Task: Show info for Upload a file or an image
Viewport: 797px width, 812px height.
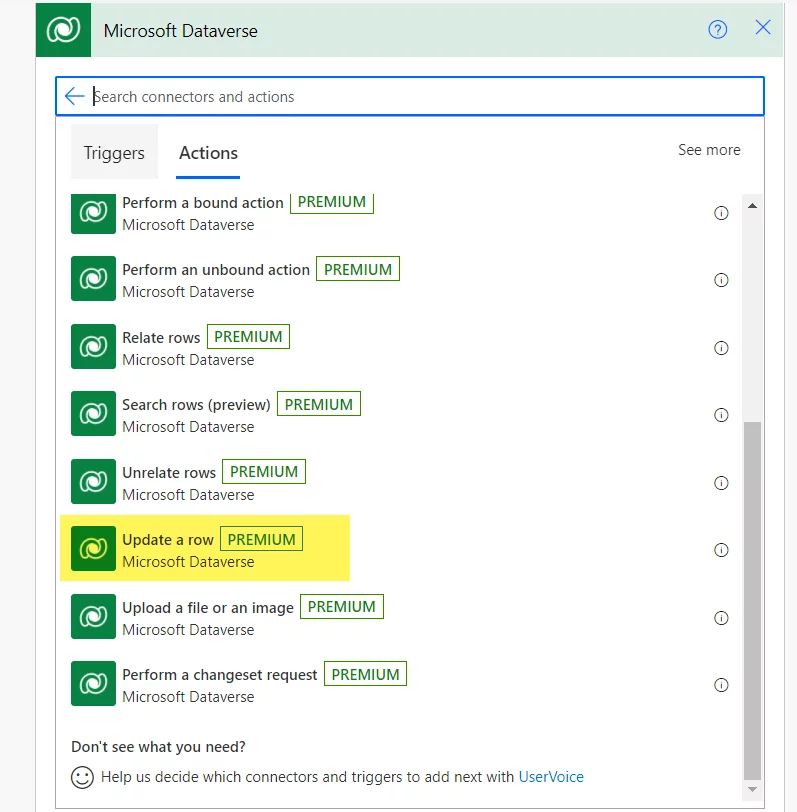Action: pyautogui.click(x=721, y=618)
